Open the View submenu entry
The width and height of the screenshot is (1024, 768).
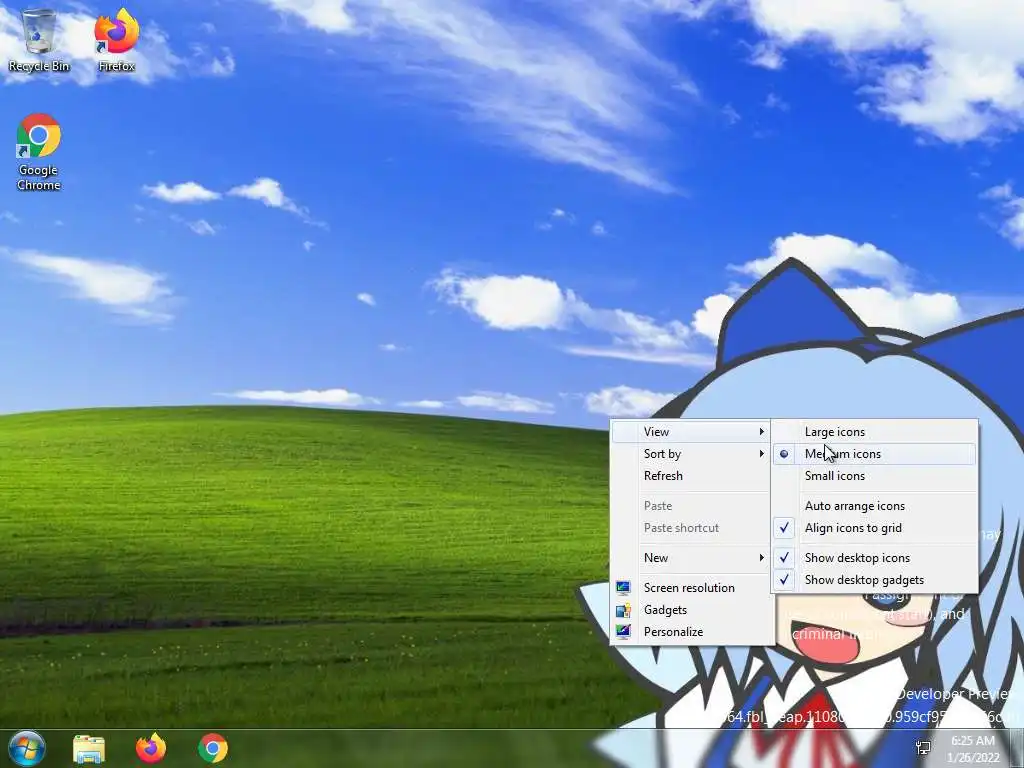690,432
